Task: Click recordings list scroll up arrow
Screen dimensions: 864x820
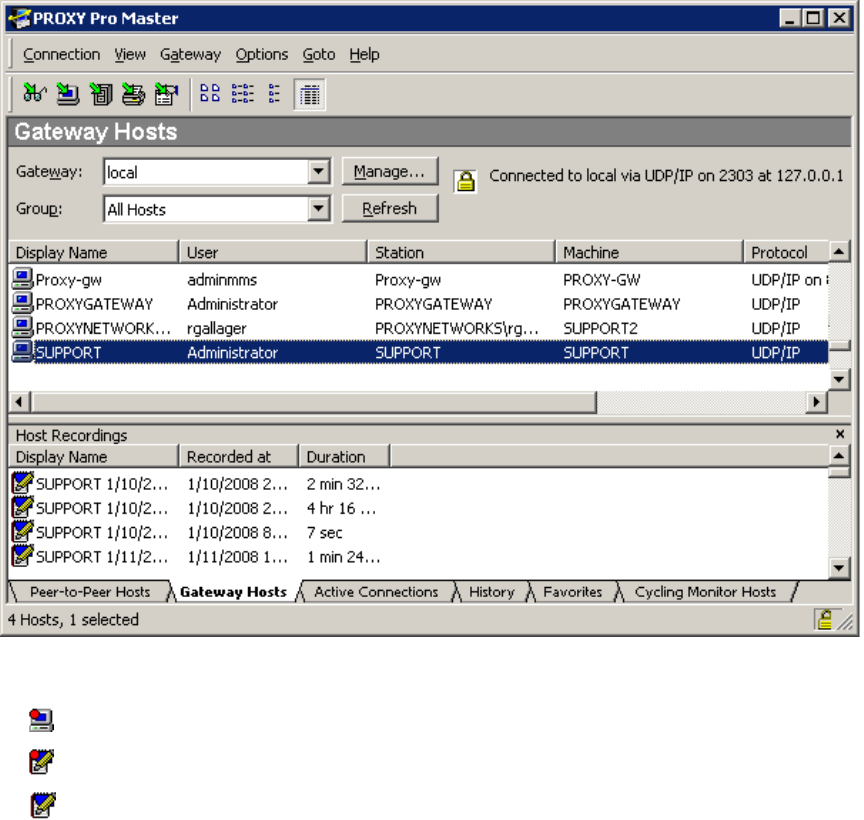Action: tap(839, 456)
